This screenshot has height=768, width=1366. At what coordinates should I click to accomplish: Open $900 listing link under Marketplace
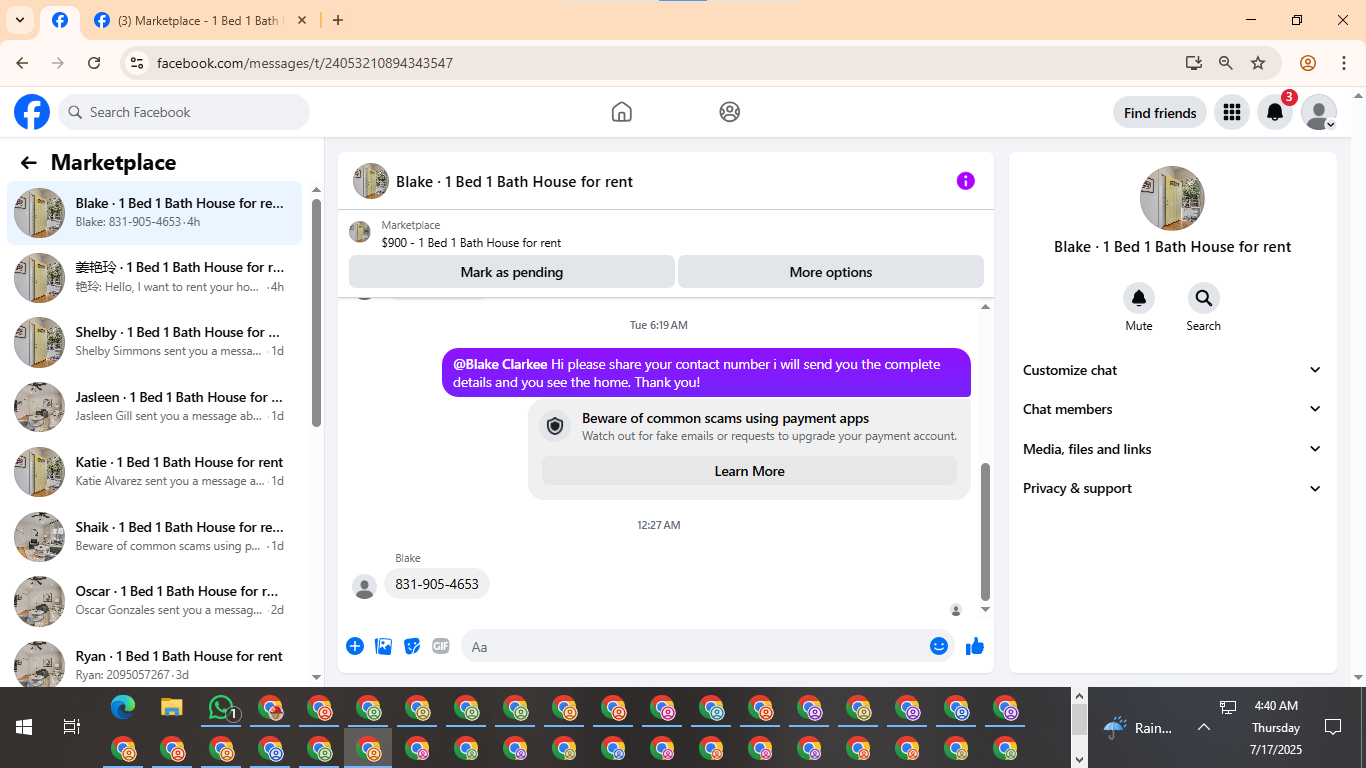click(x=471, y=243)
